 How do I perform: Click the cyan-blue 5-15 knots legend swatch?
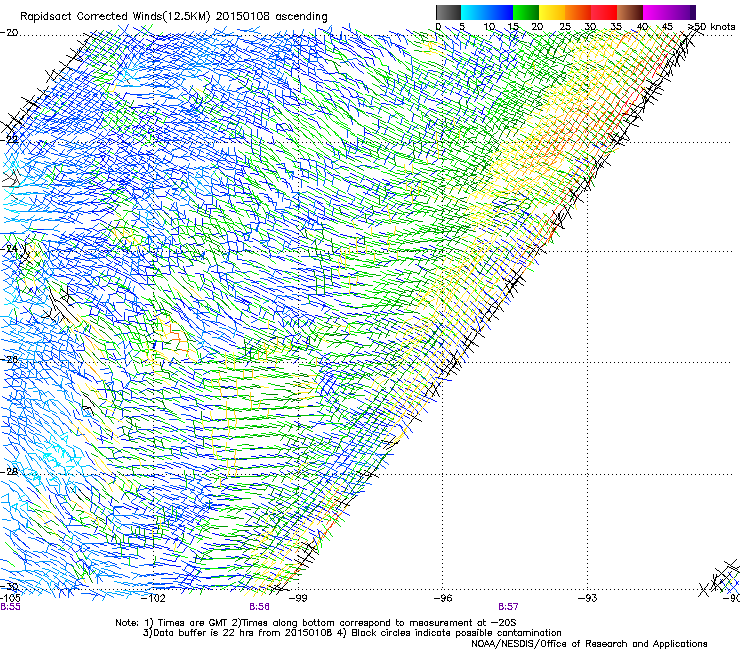click(487, 12)
